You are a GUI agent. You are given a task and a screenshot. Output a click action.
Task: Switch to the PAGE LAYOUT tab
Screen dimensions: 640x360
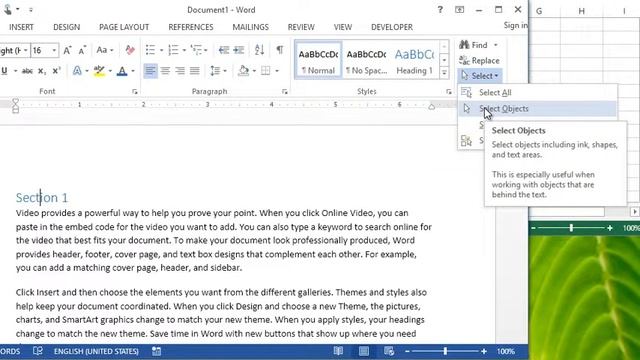(x=124, y=27)
